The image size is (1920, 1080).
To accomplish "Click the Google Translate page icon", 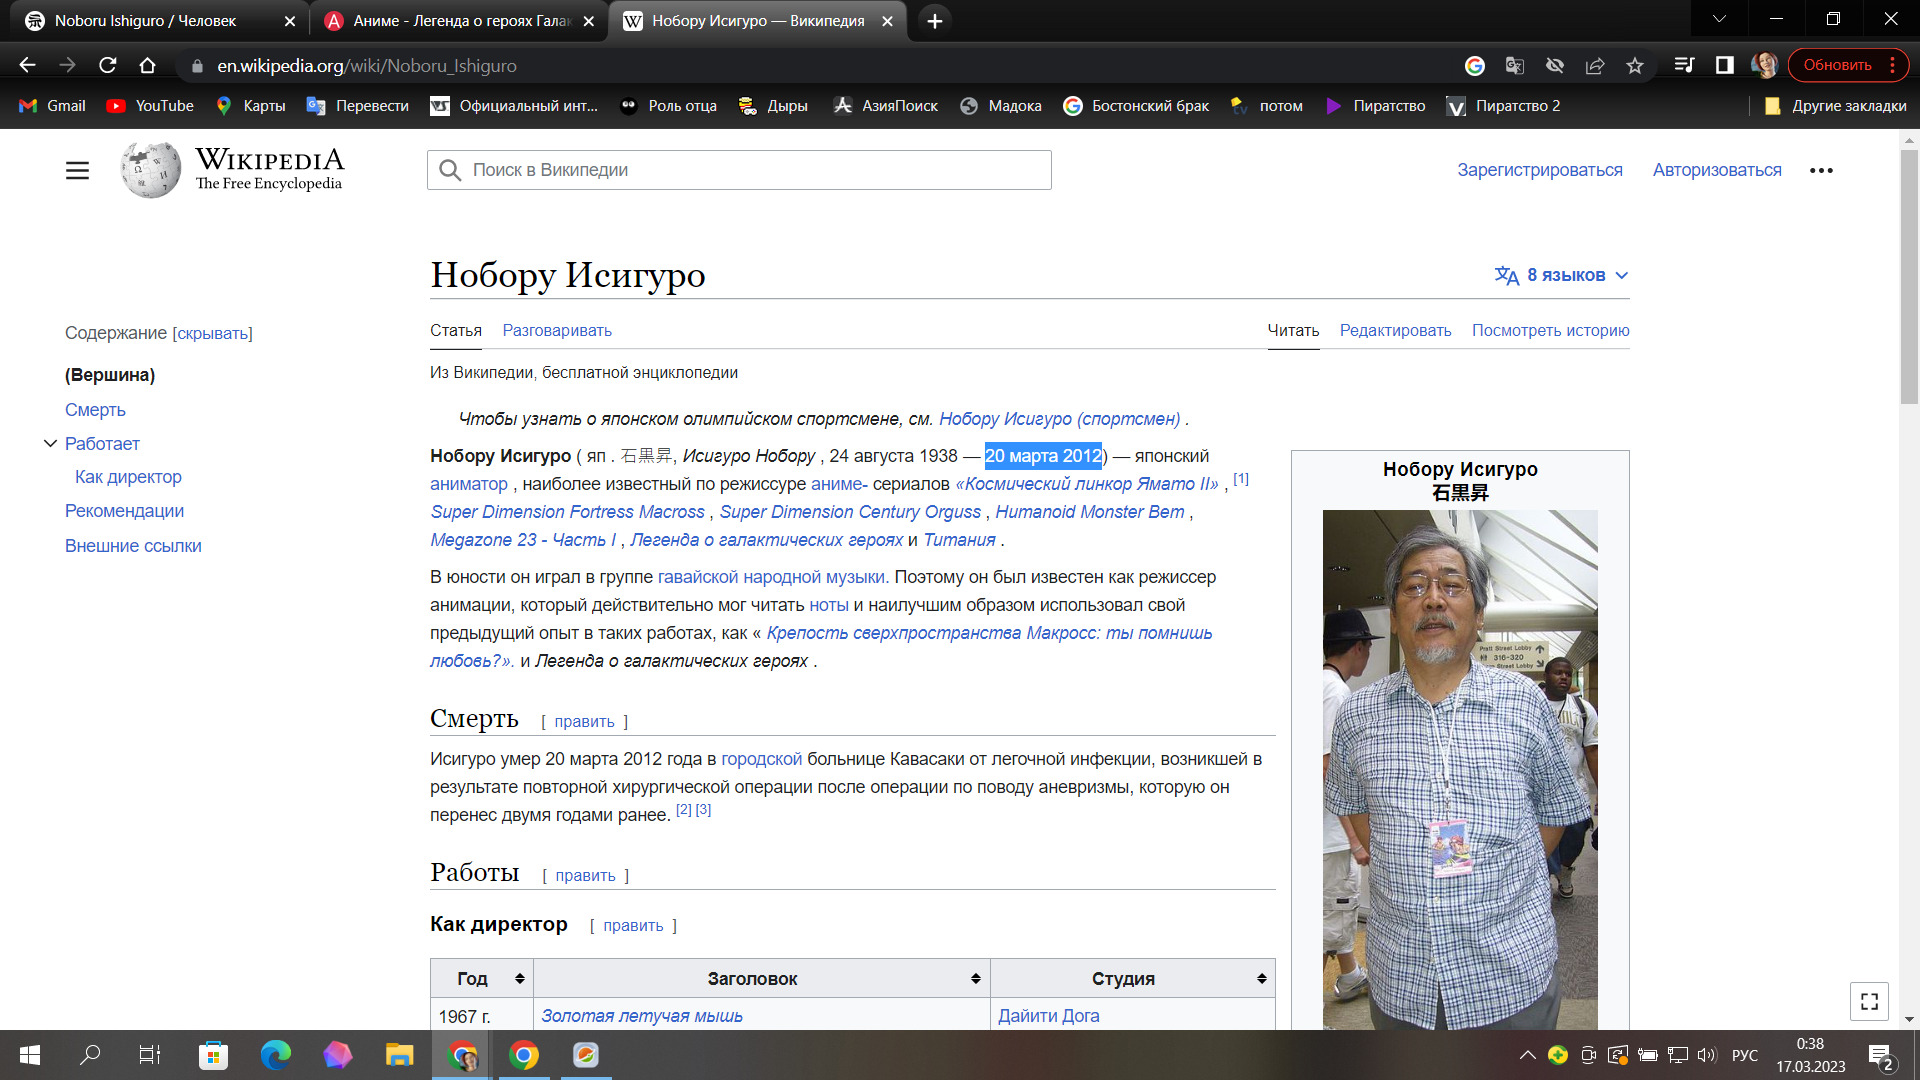I will coord(1515,65).
